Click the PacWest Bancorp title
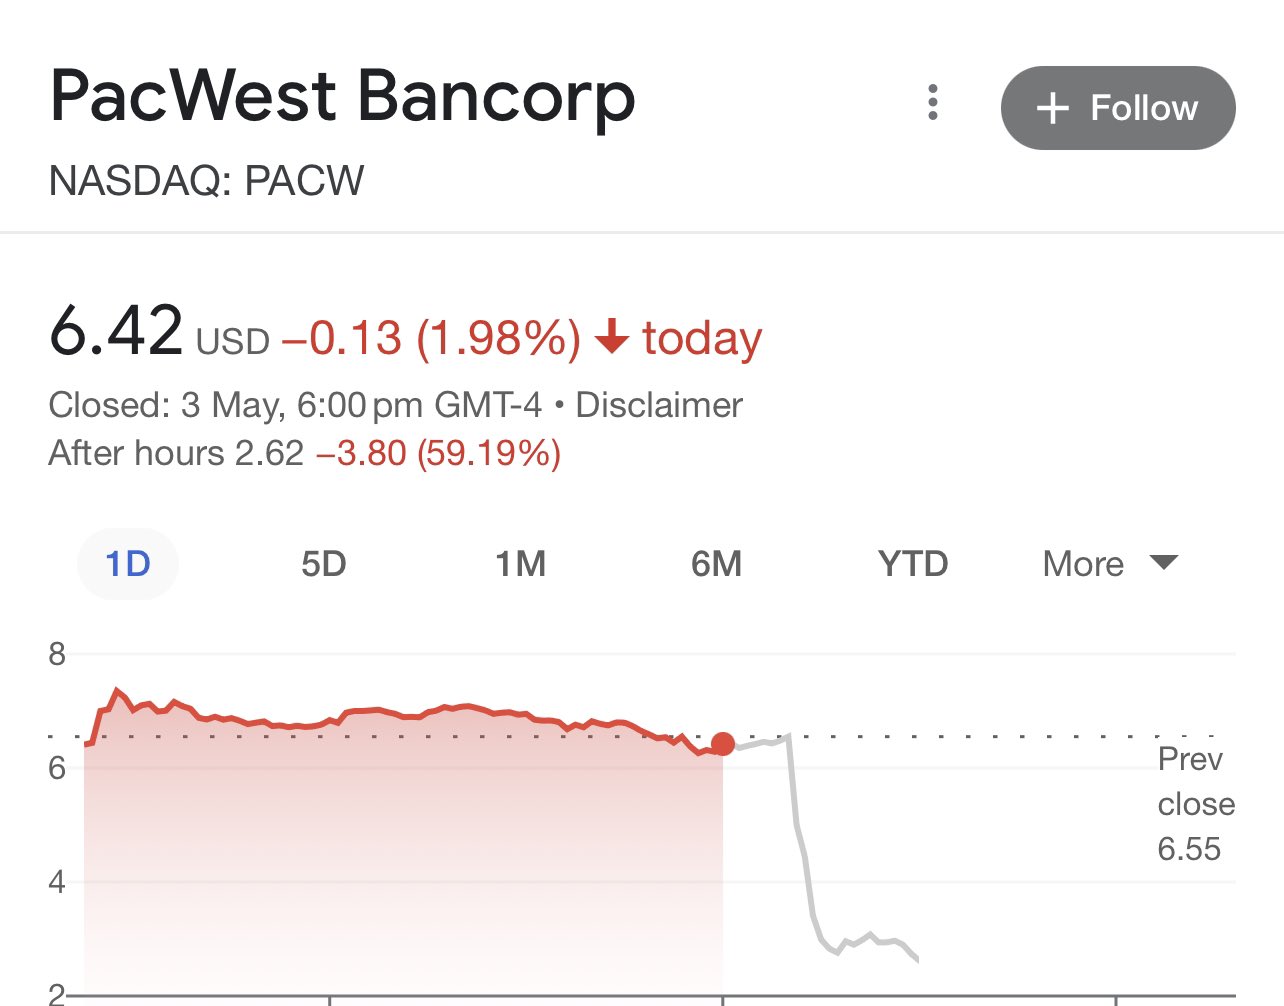 pos(343,97)
